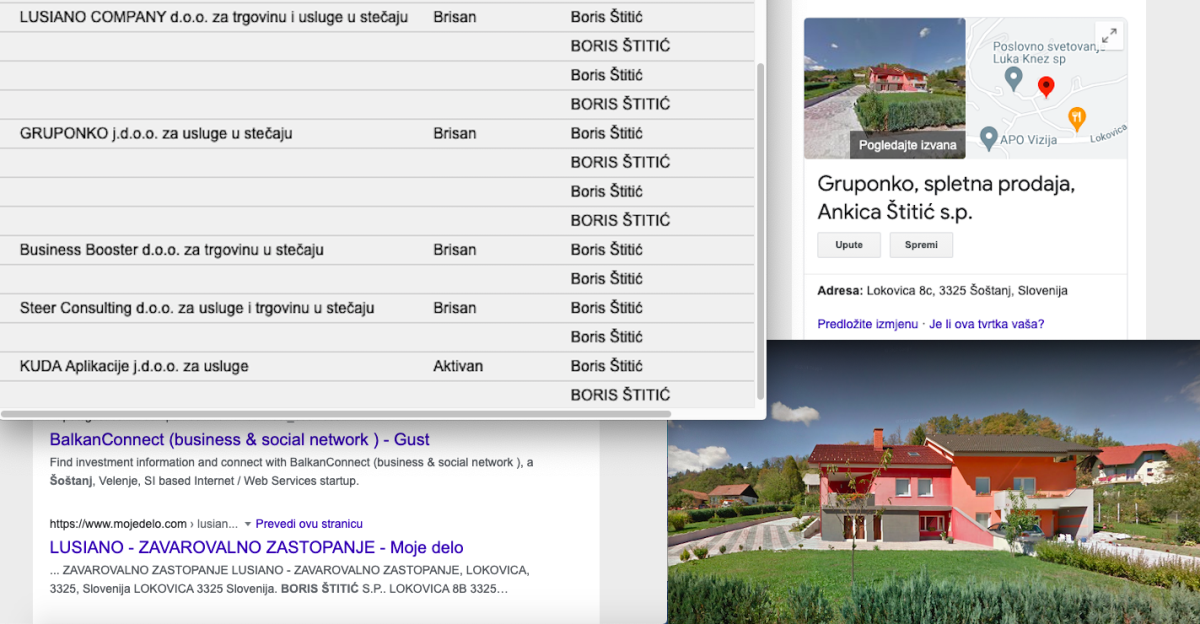This screenshot has height=624, width=1200.
Task: Click the table window's horizontal scrollbar
Action: tap(335, 413)
